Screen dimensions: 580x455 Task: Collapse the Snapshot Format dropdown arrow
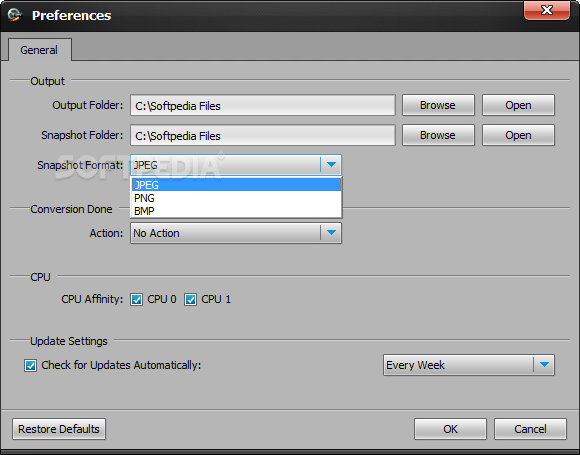click(331, 165)
